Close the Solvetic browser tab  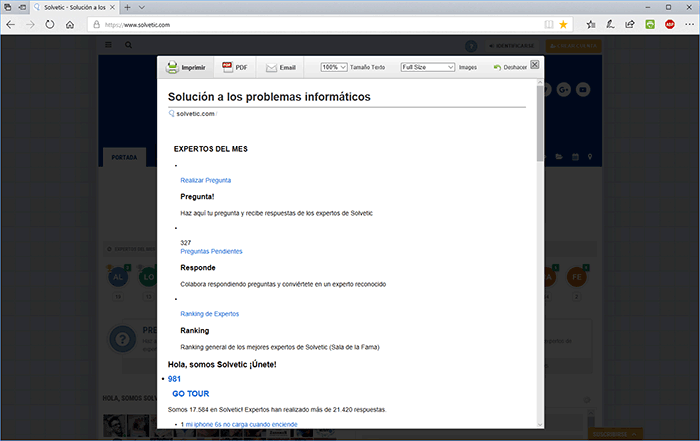[112, 7]
